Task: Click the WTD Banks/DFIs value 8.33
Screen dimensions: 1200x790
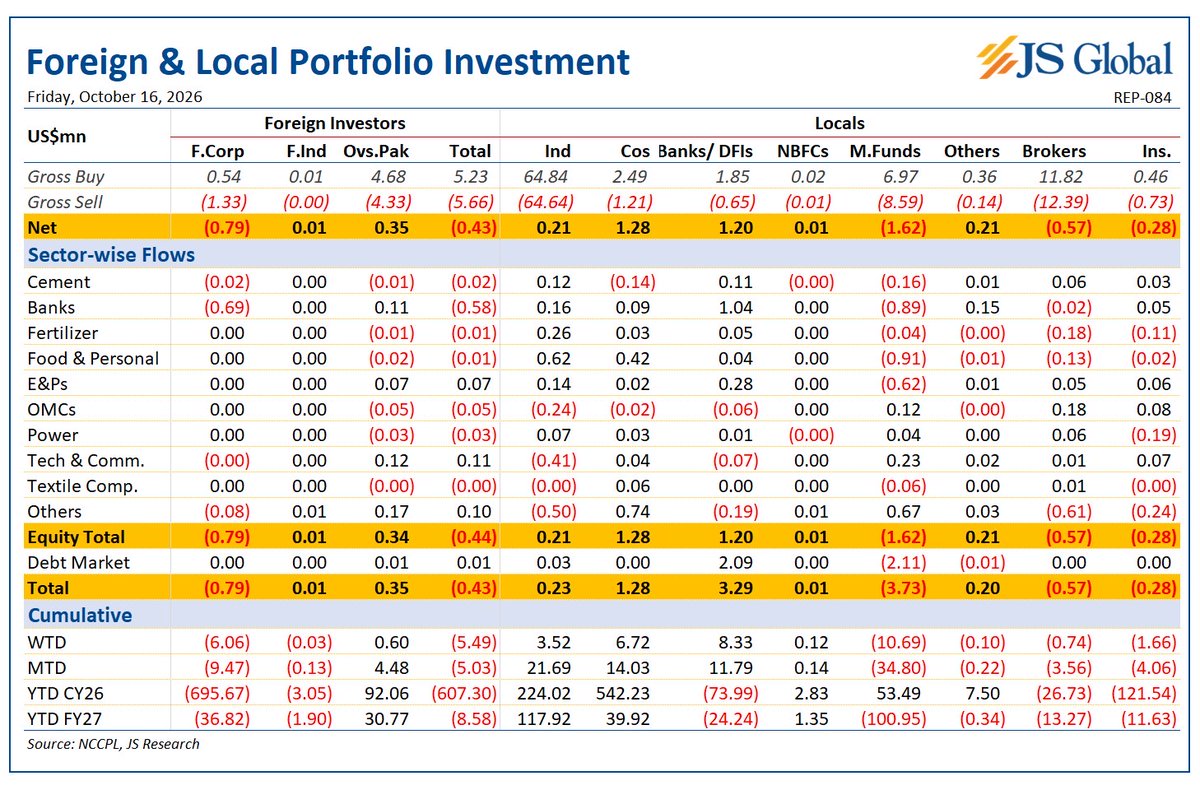Action: [734, 643]
